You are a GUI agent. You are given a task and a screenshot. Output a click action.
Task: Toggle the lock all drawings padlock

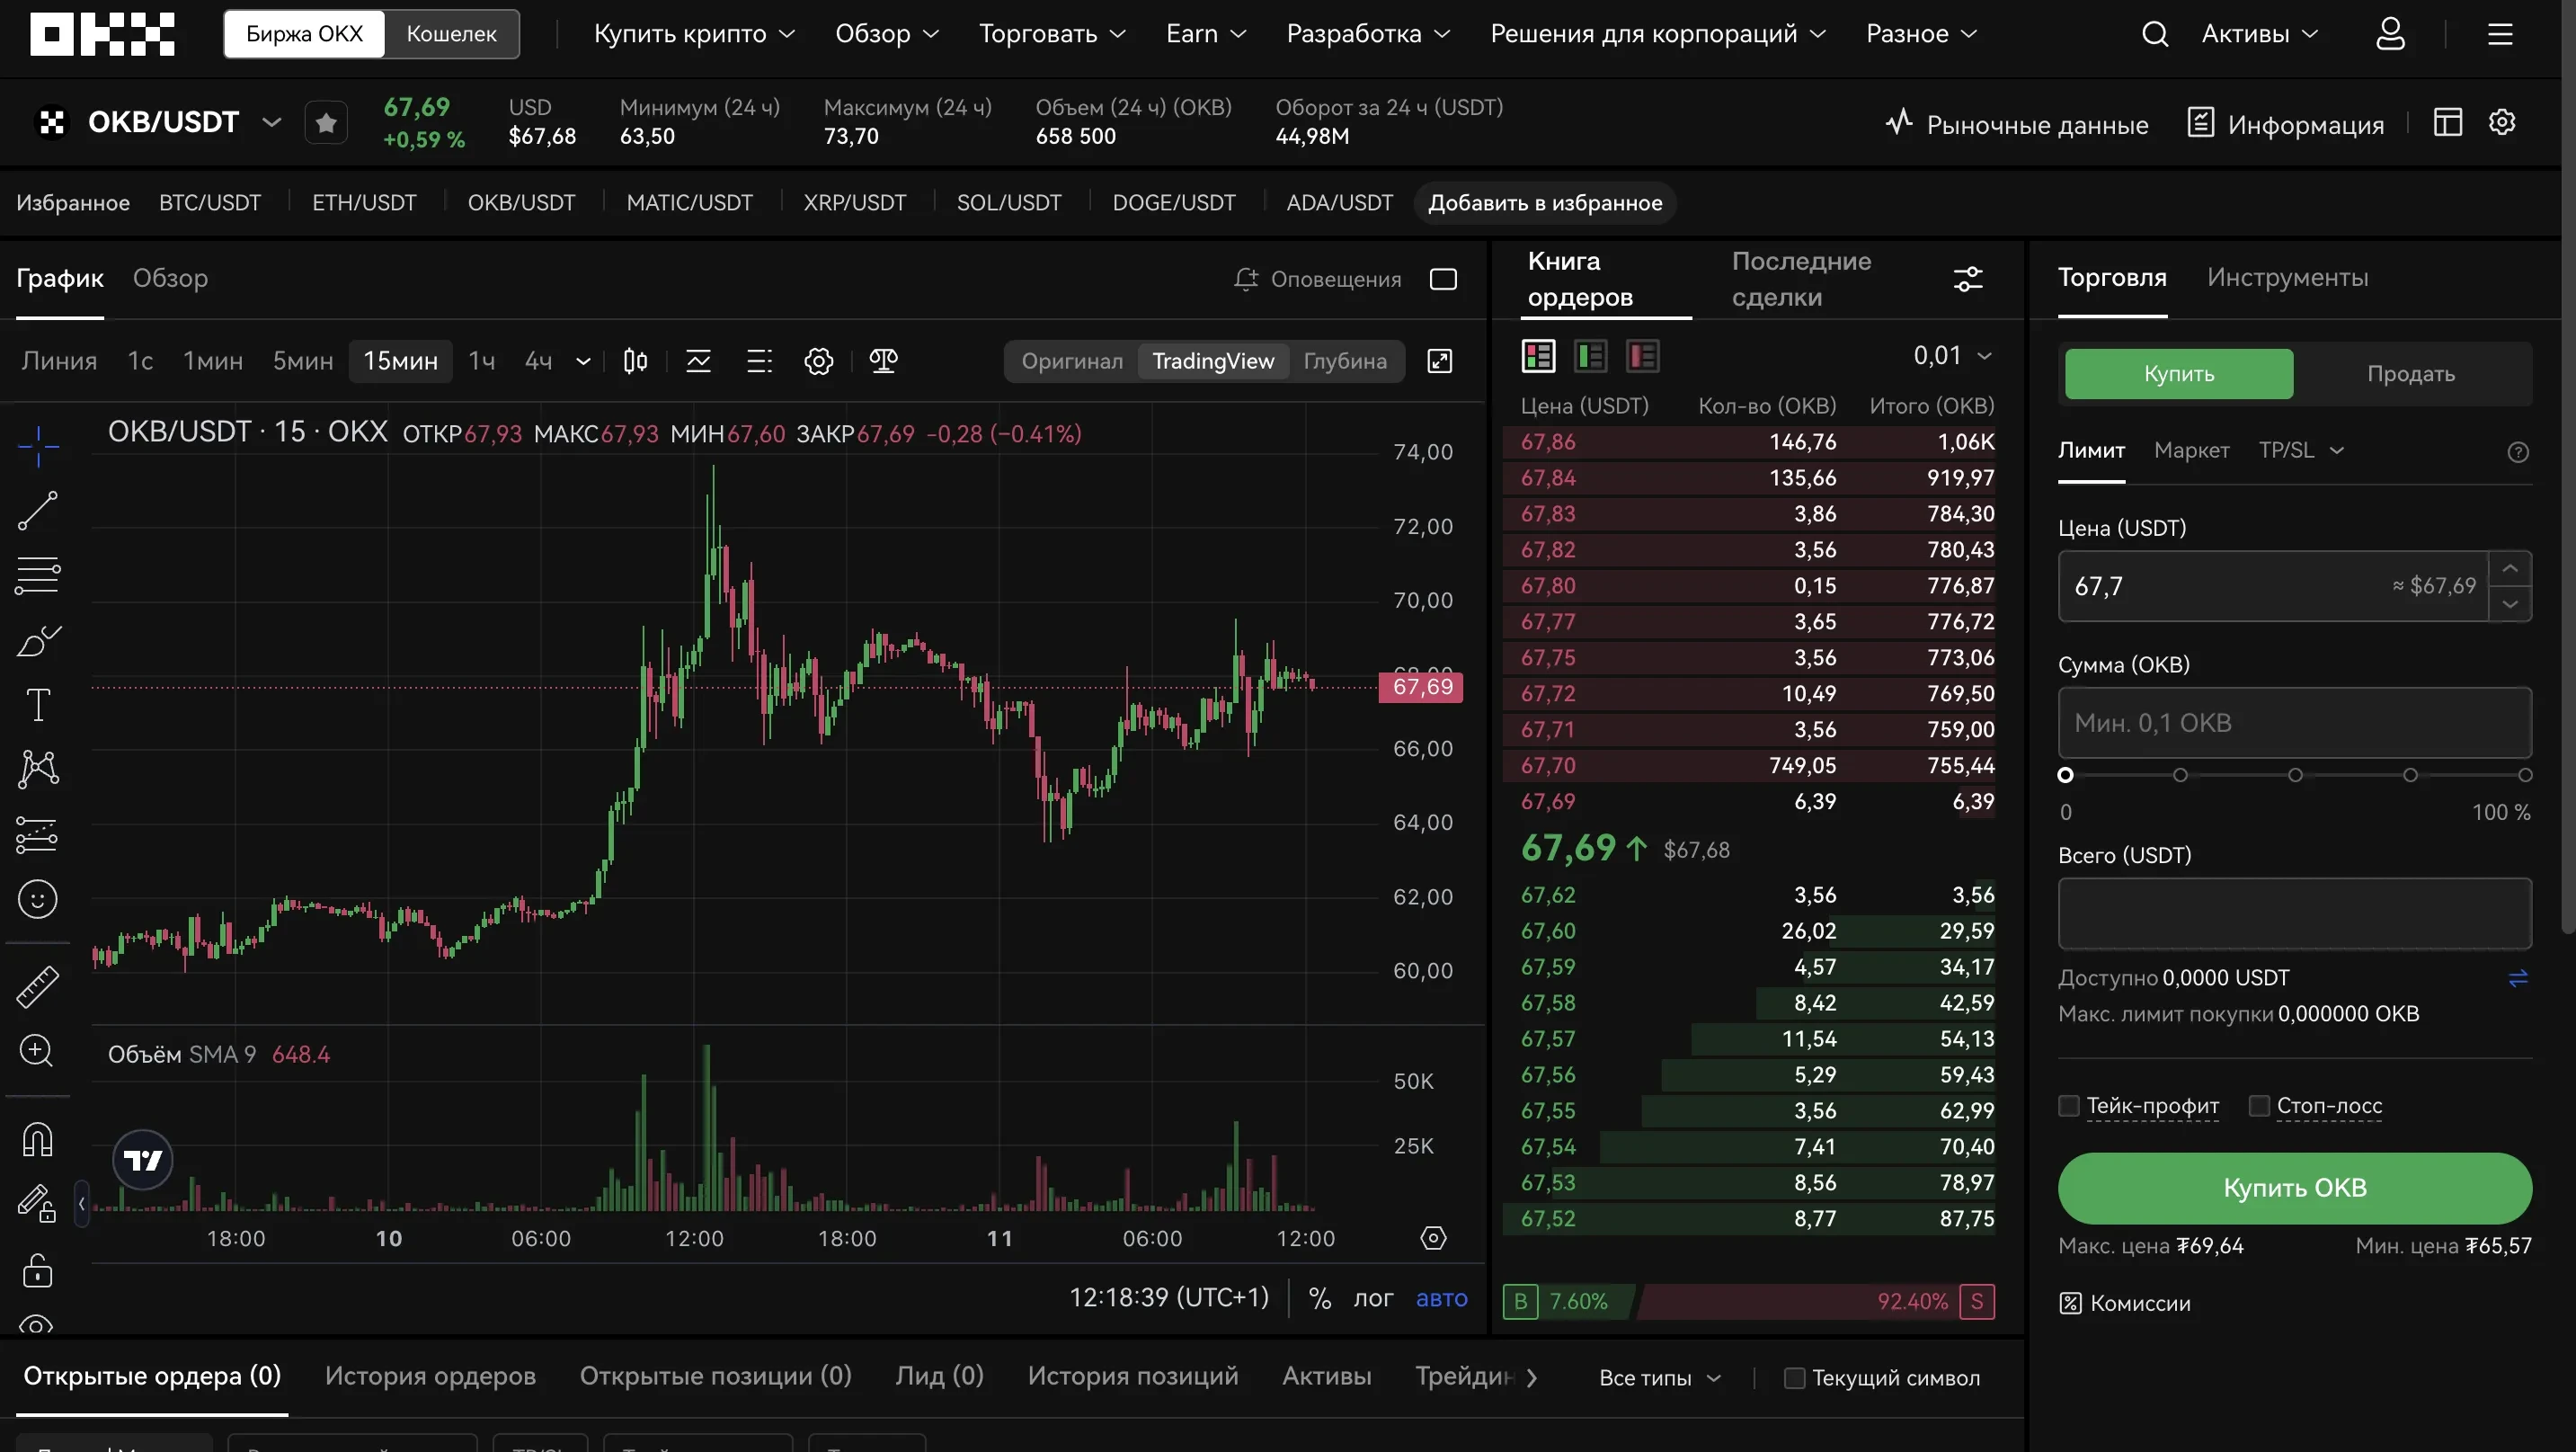pos(38,1270)
